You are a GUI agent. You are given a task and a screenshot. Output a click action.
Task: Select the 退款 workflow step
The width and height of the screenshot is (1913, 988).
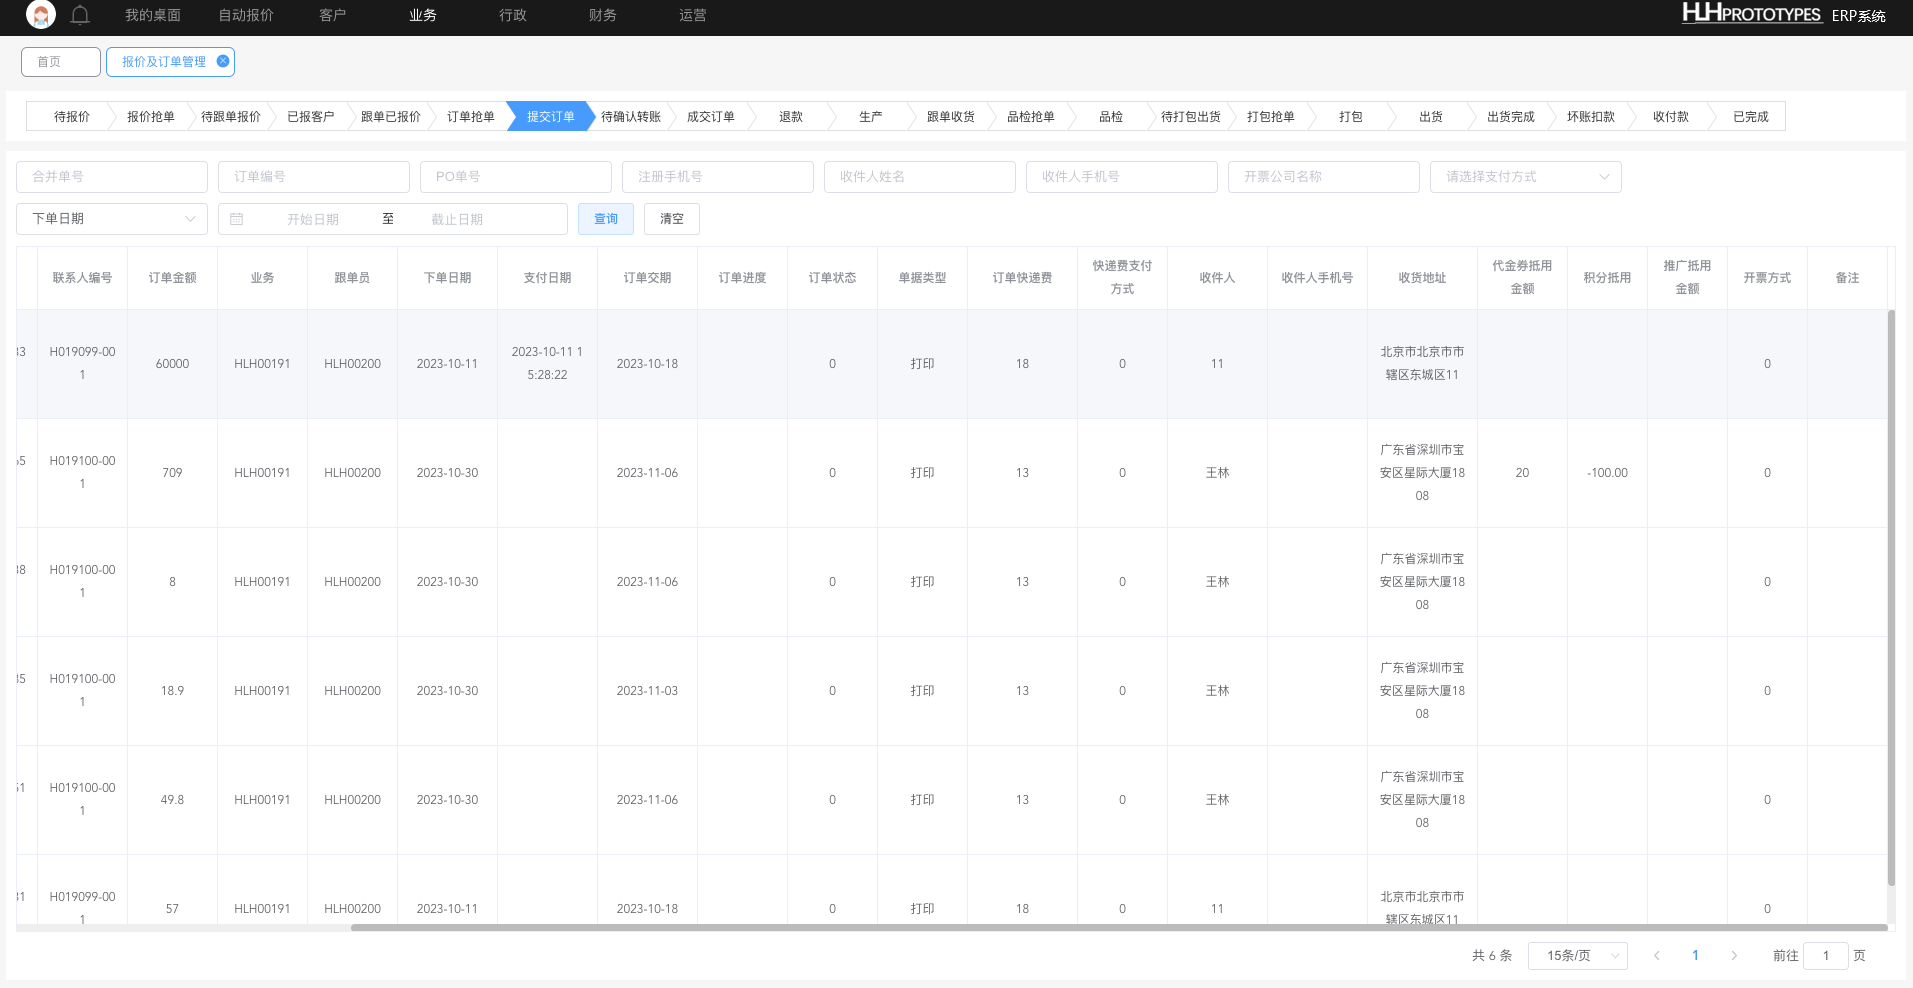pos(791,117)
